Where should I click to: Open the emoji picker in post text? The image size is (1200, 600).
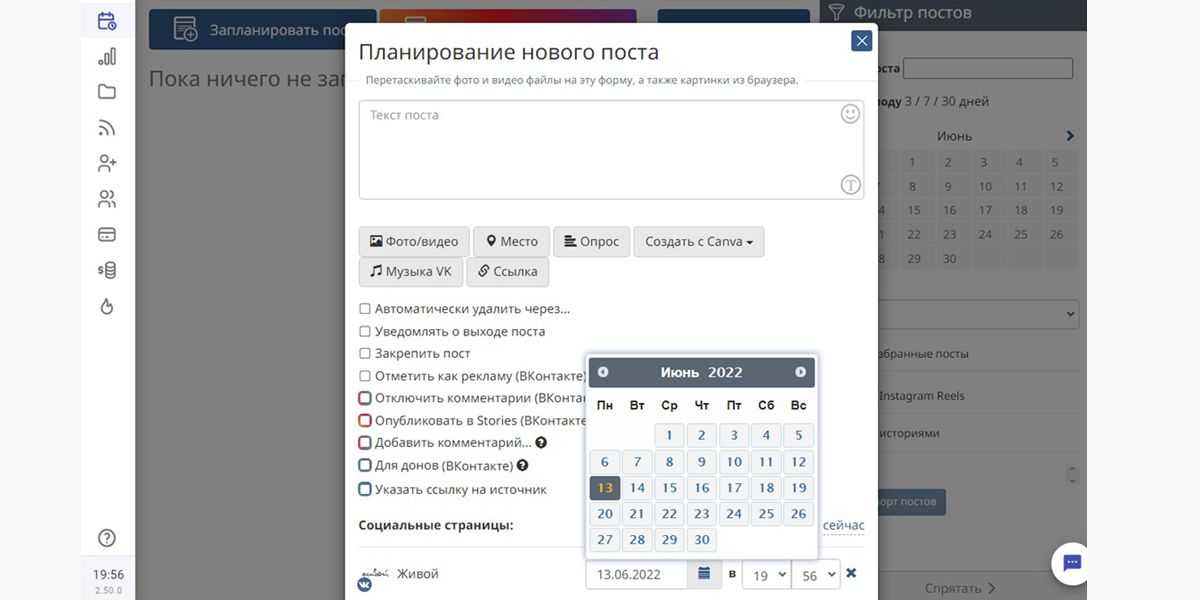[850, 114]
